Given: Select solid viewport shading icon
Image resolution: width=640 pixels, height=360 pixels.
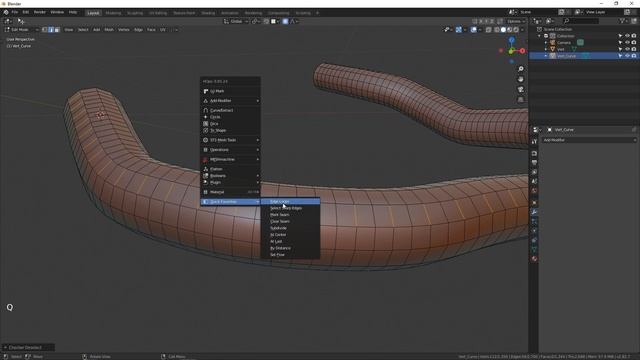Looking at the screenshot, I should pyautogui.click(x=503, y=30).
